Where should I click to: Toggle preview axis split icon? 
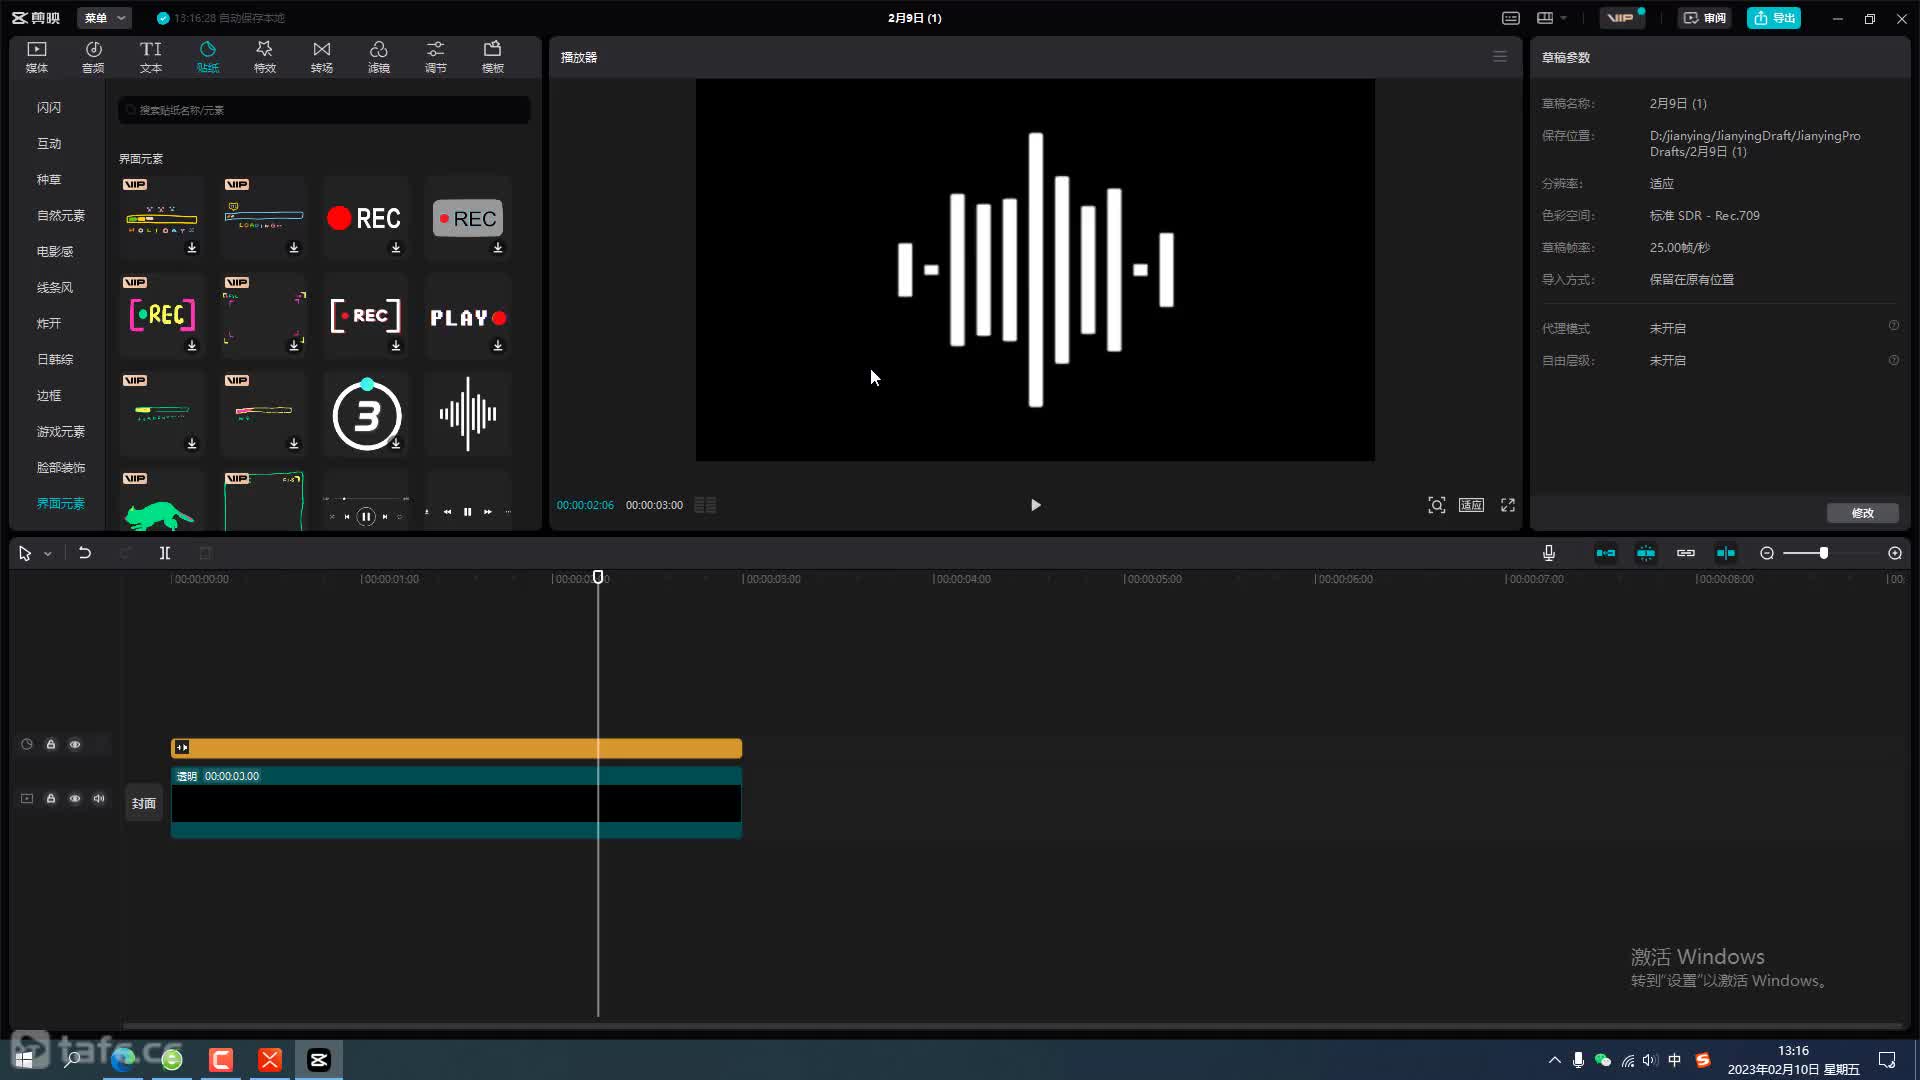pyautogui.click(x=1726, y=553)
